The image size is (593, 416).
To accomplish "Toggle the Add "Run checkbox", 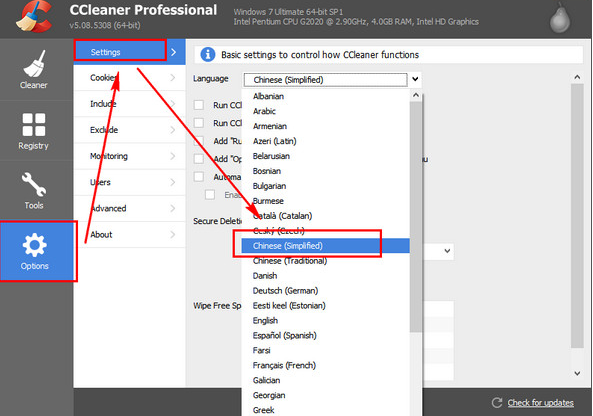I will pos(199,141).
